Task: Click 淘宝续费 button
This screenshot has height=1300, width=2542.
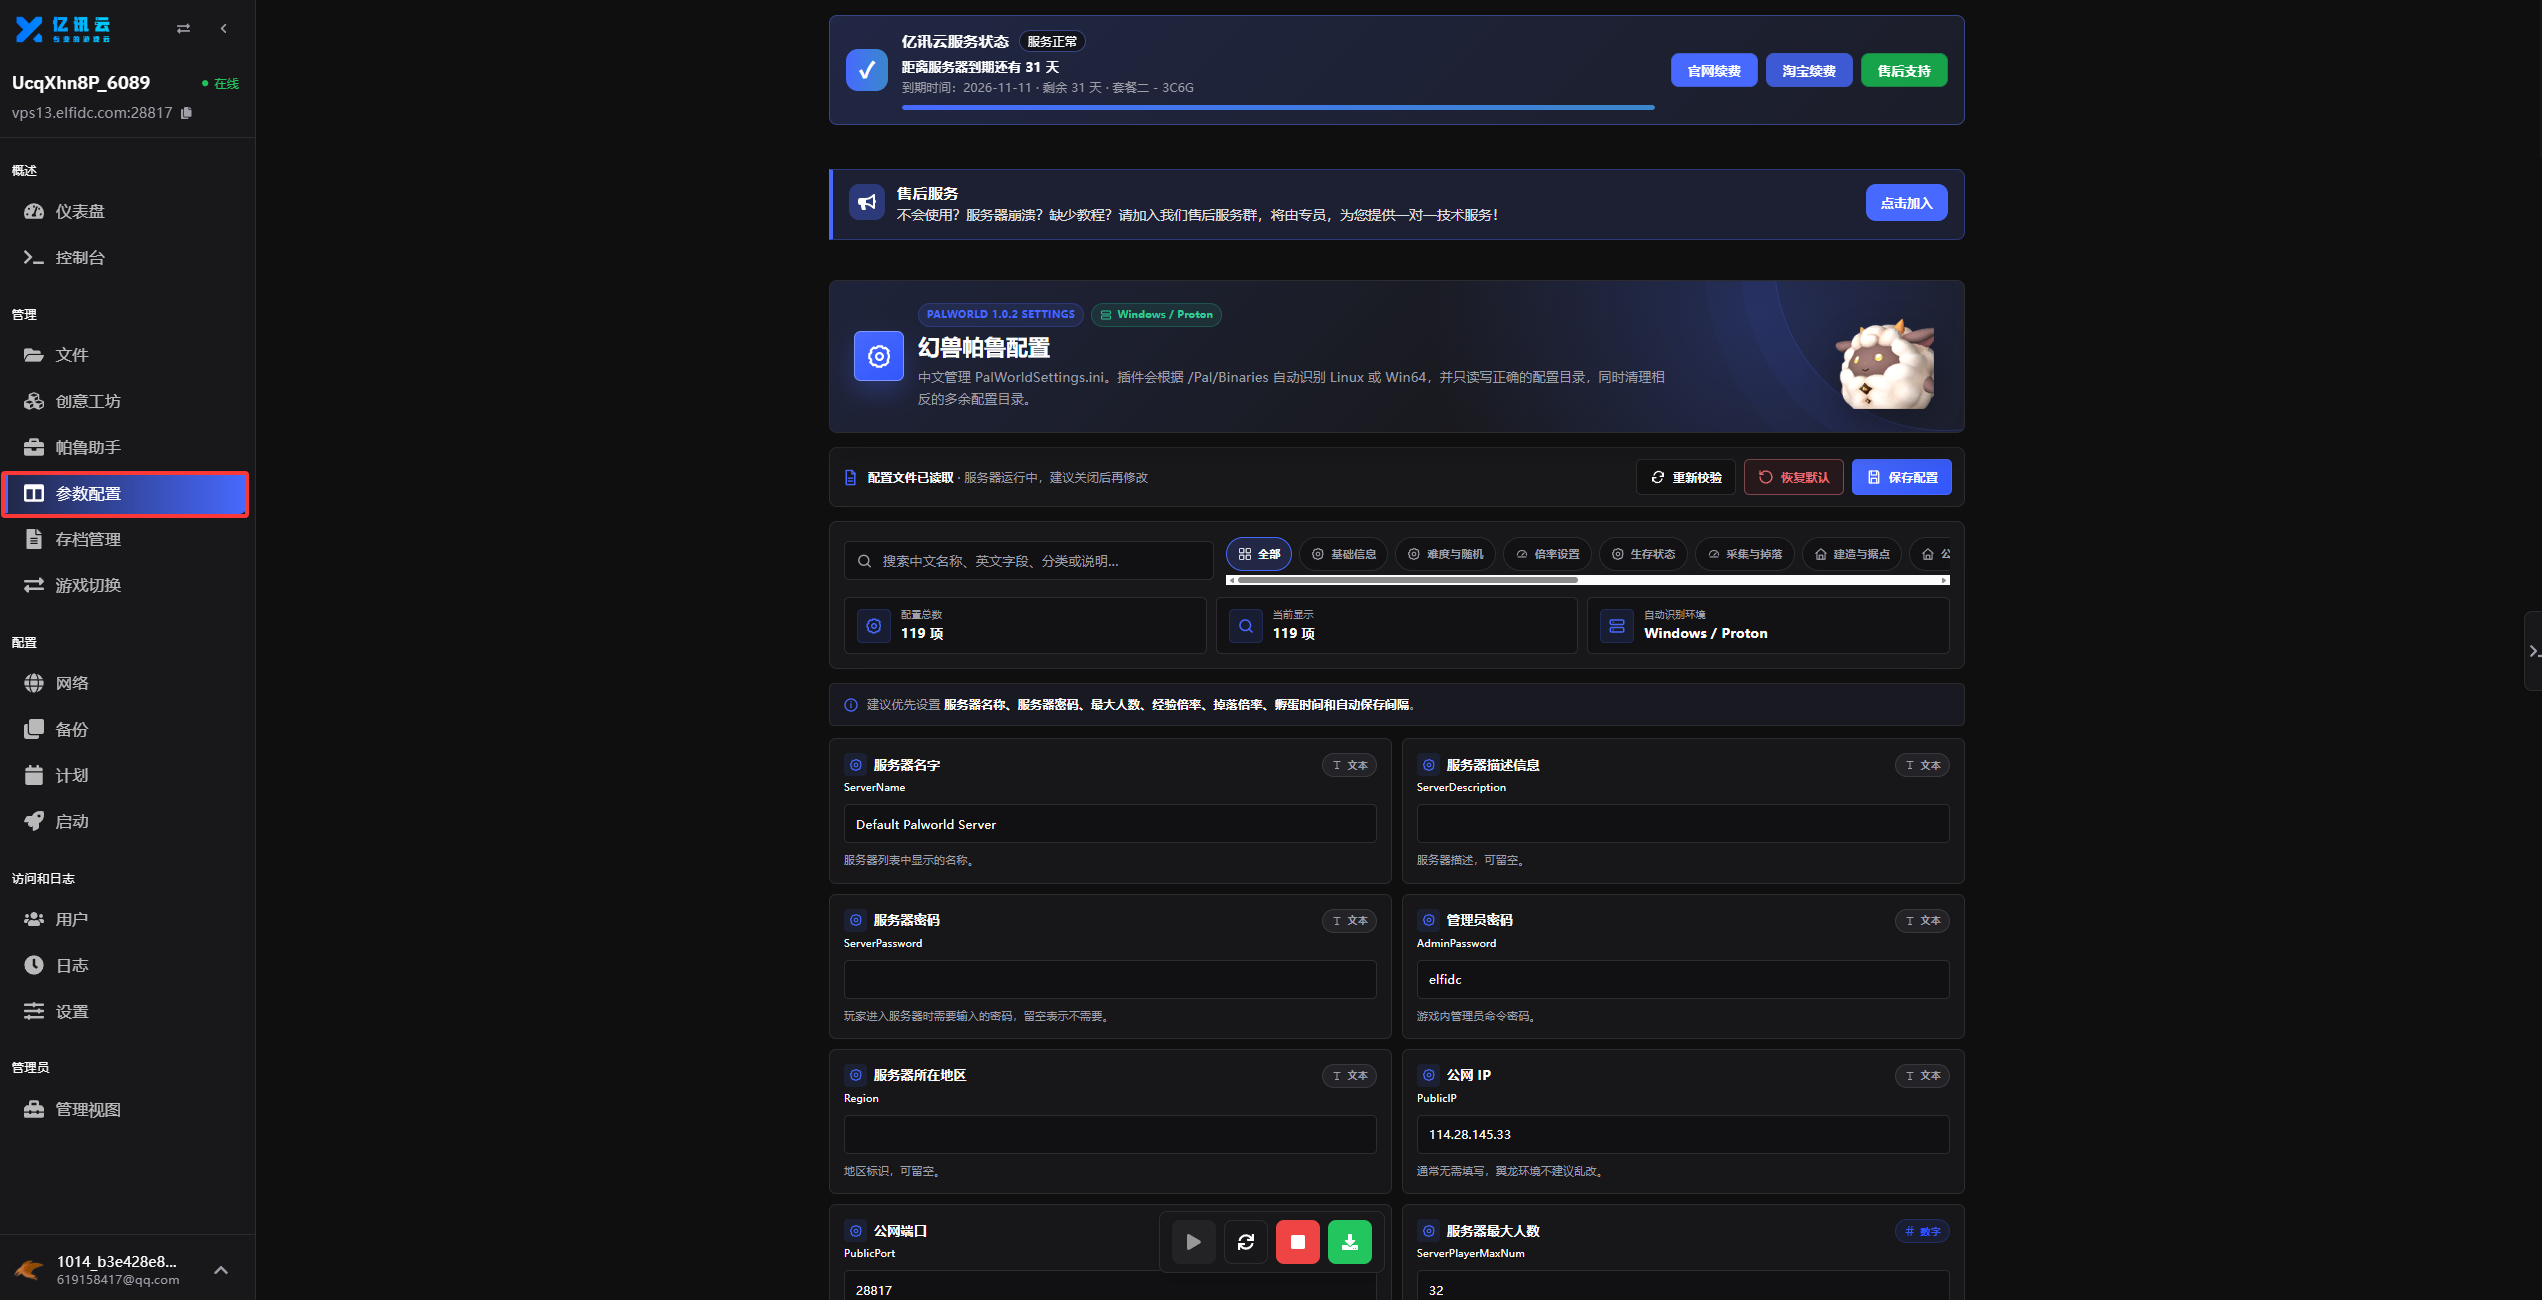Action: (1809, 71)
